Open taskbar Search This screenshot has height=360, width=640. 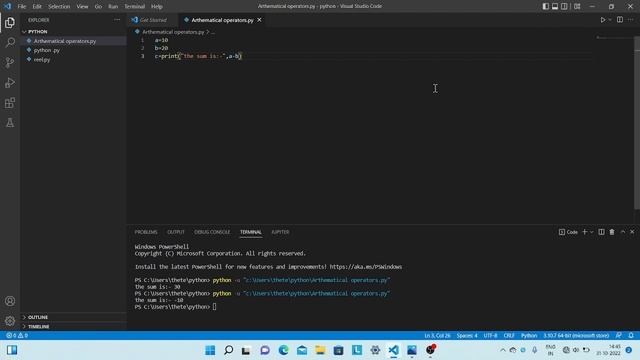(229, 350)
